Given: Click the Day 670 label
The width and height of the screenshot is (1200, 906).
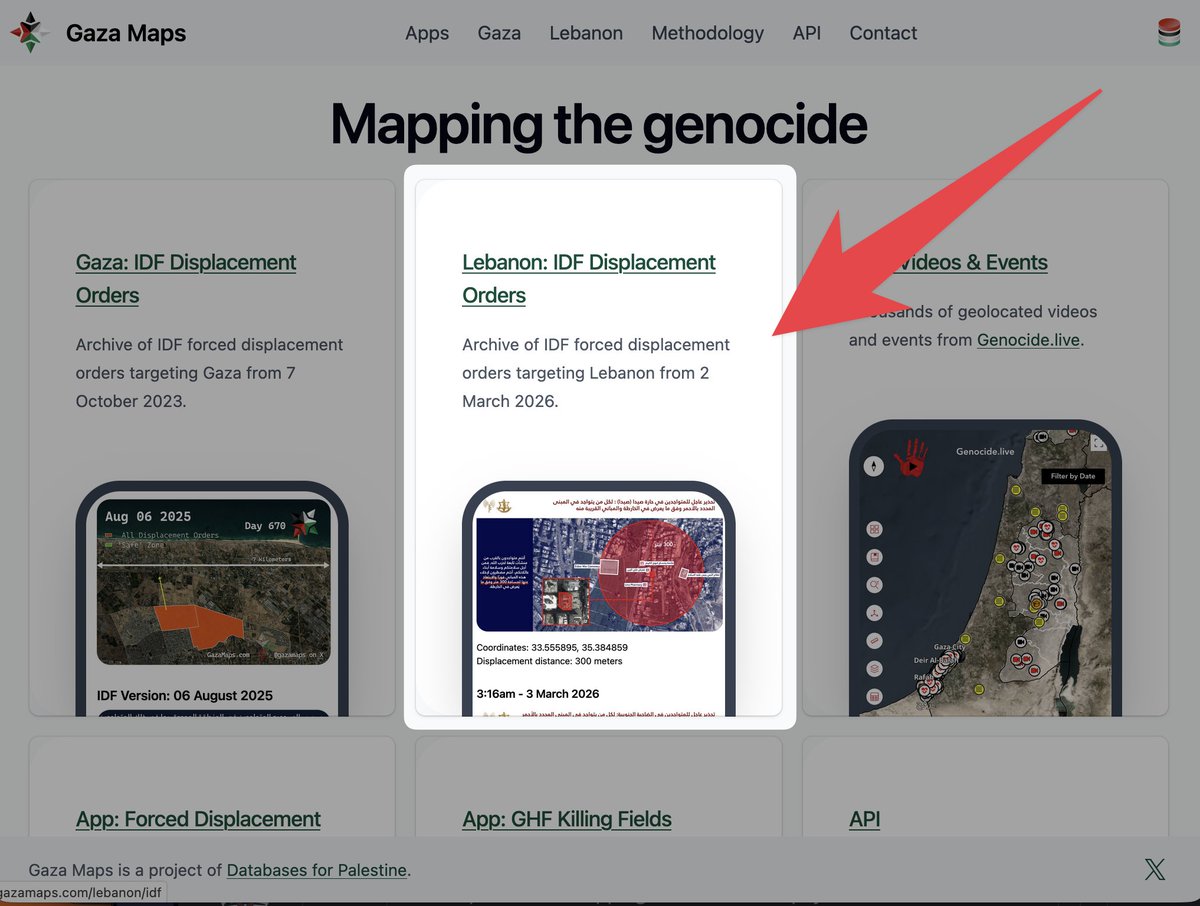Looking at the screenshot, I should (x=265, y=526).
